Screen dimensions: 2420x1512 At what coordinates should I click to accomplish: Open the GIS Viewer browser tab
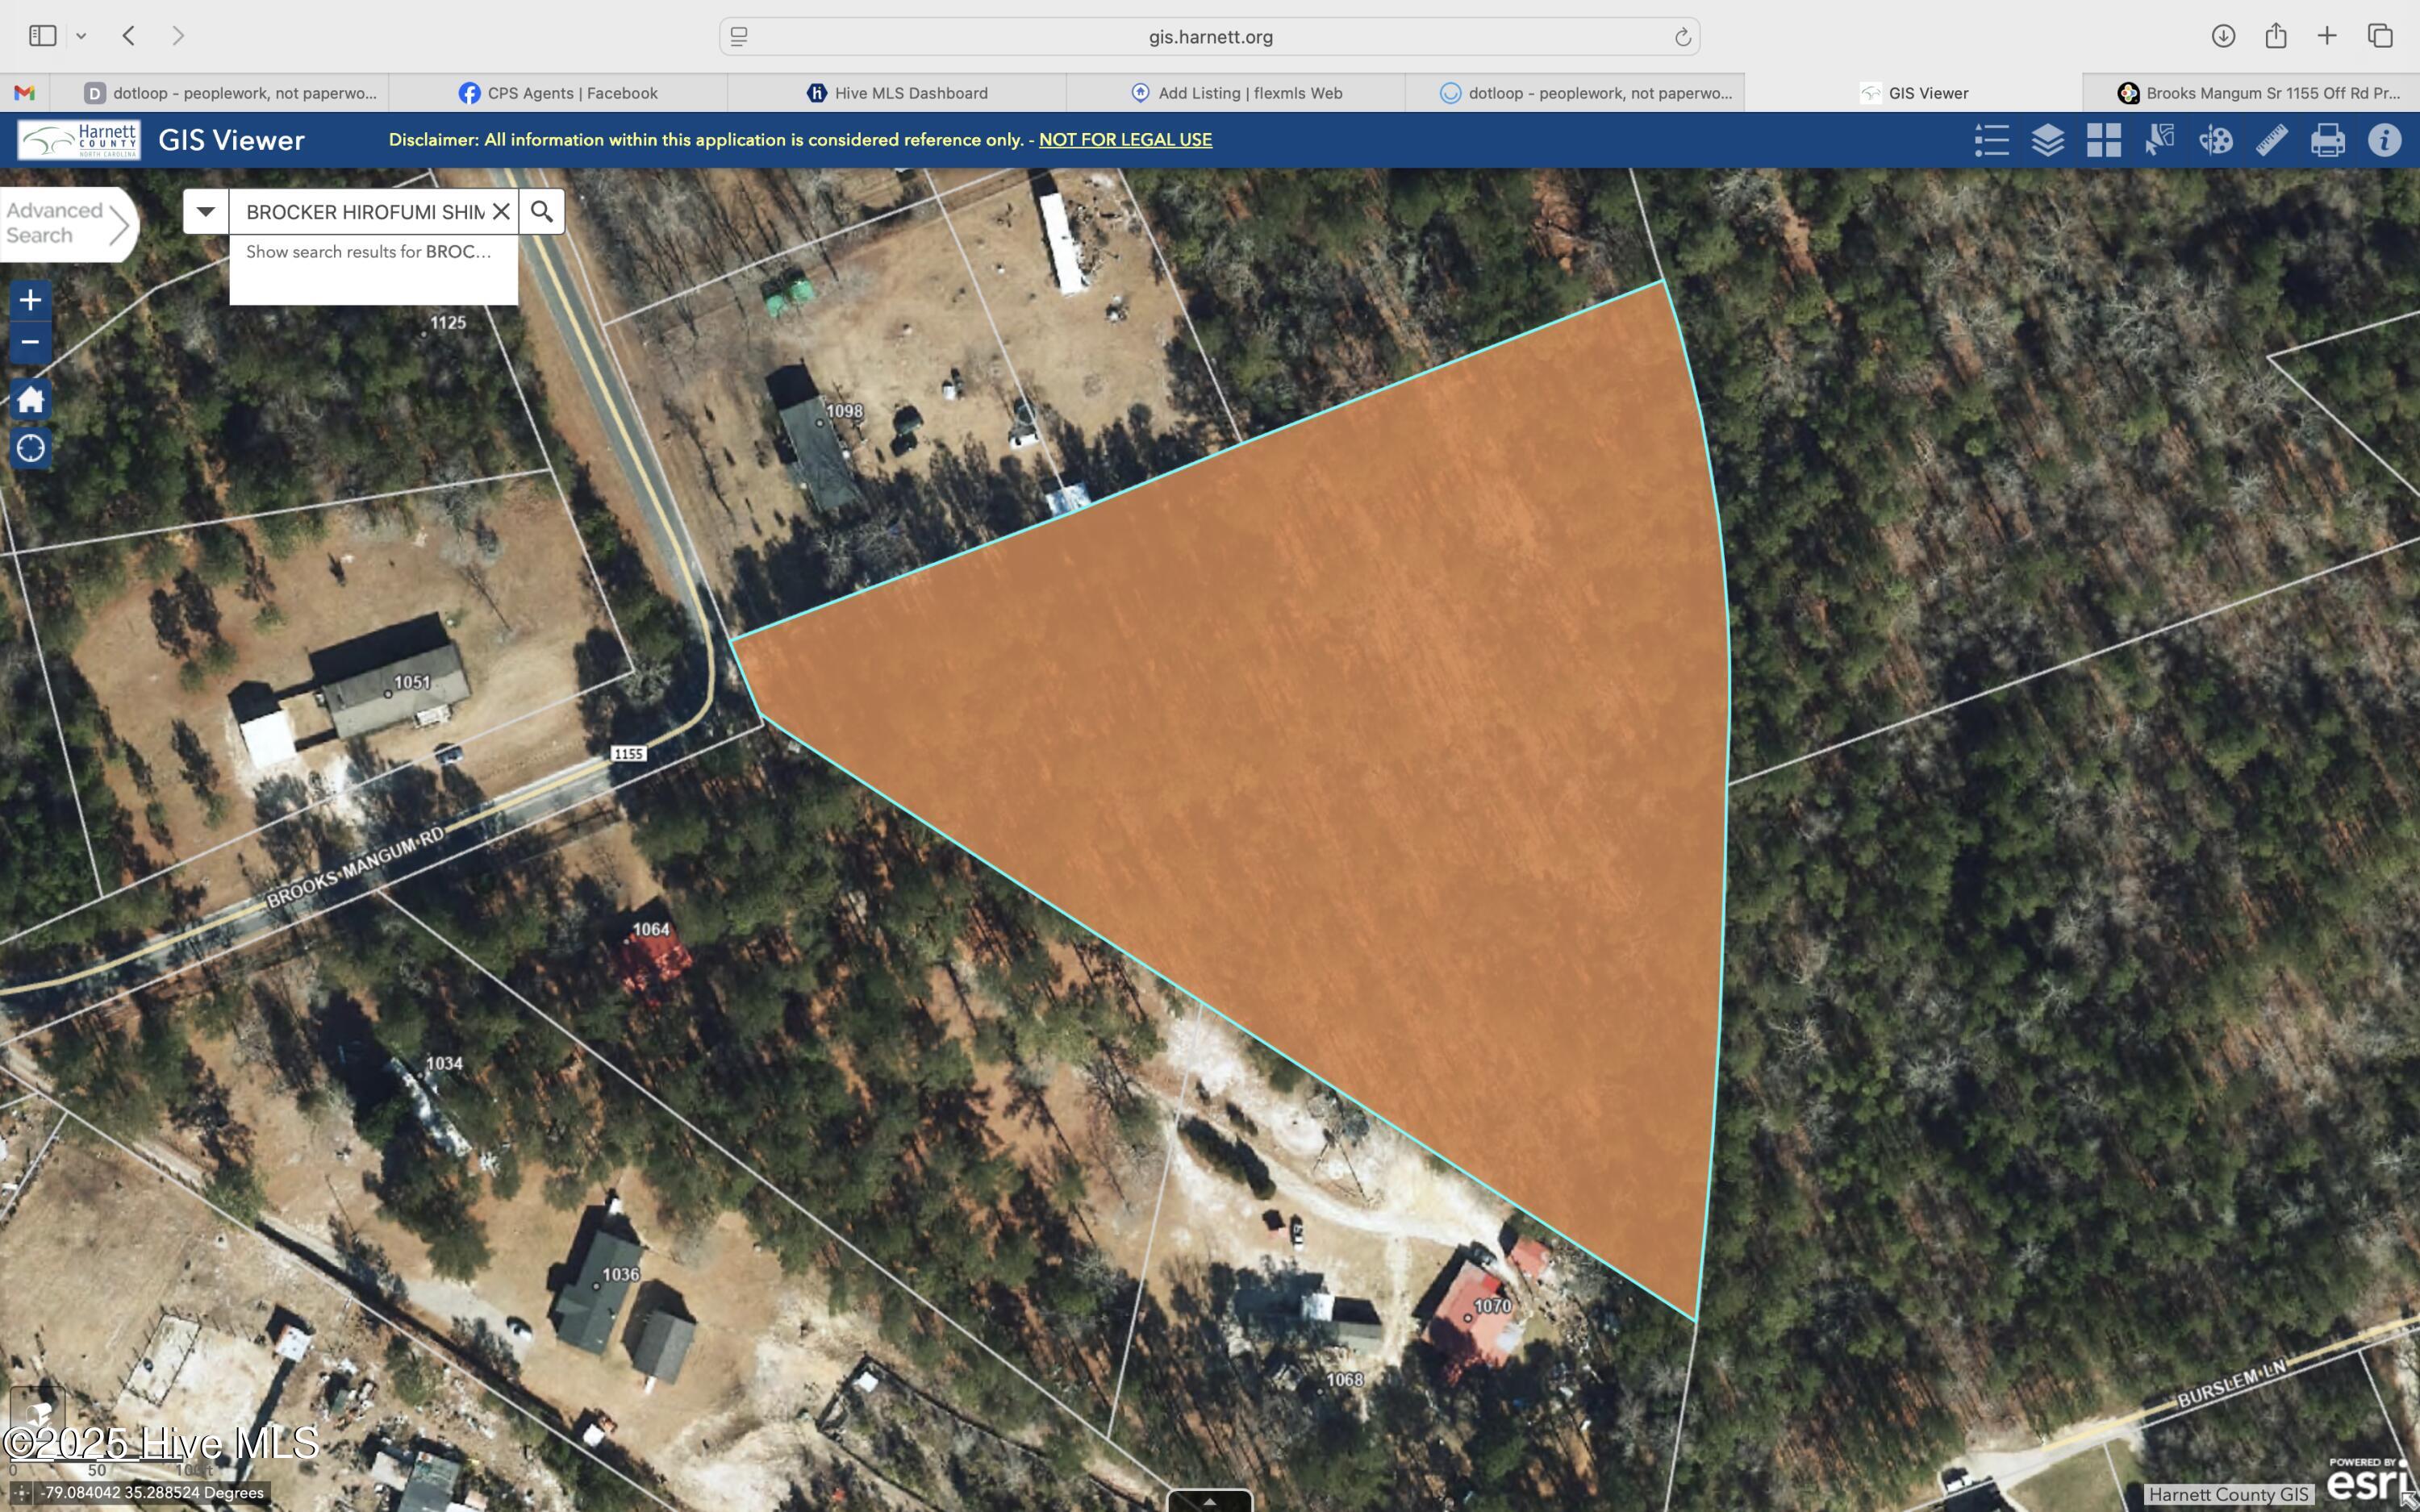(x=1925, y=92)
